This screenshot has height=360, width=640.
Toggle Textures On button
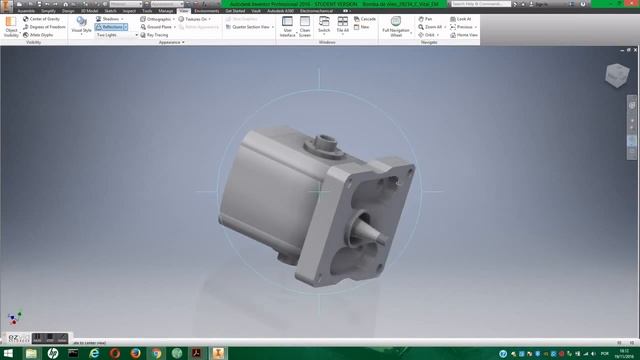point(193,19)
